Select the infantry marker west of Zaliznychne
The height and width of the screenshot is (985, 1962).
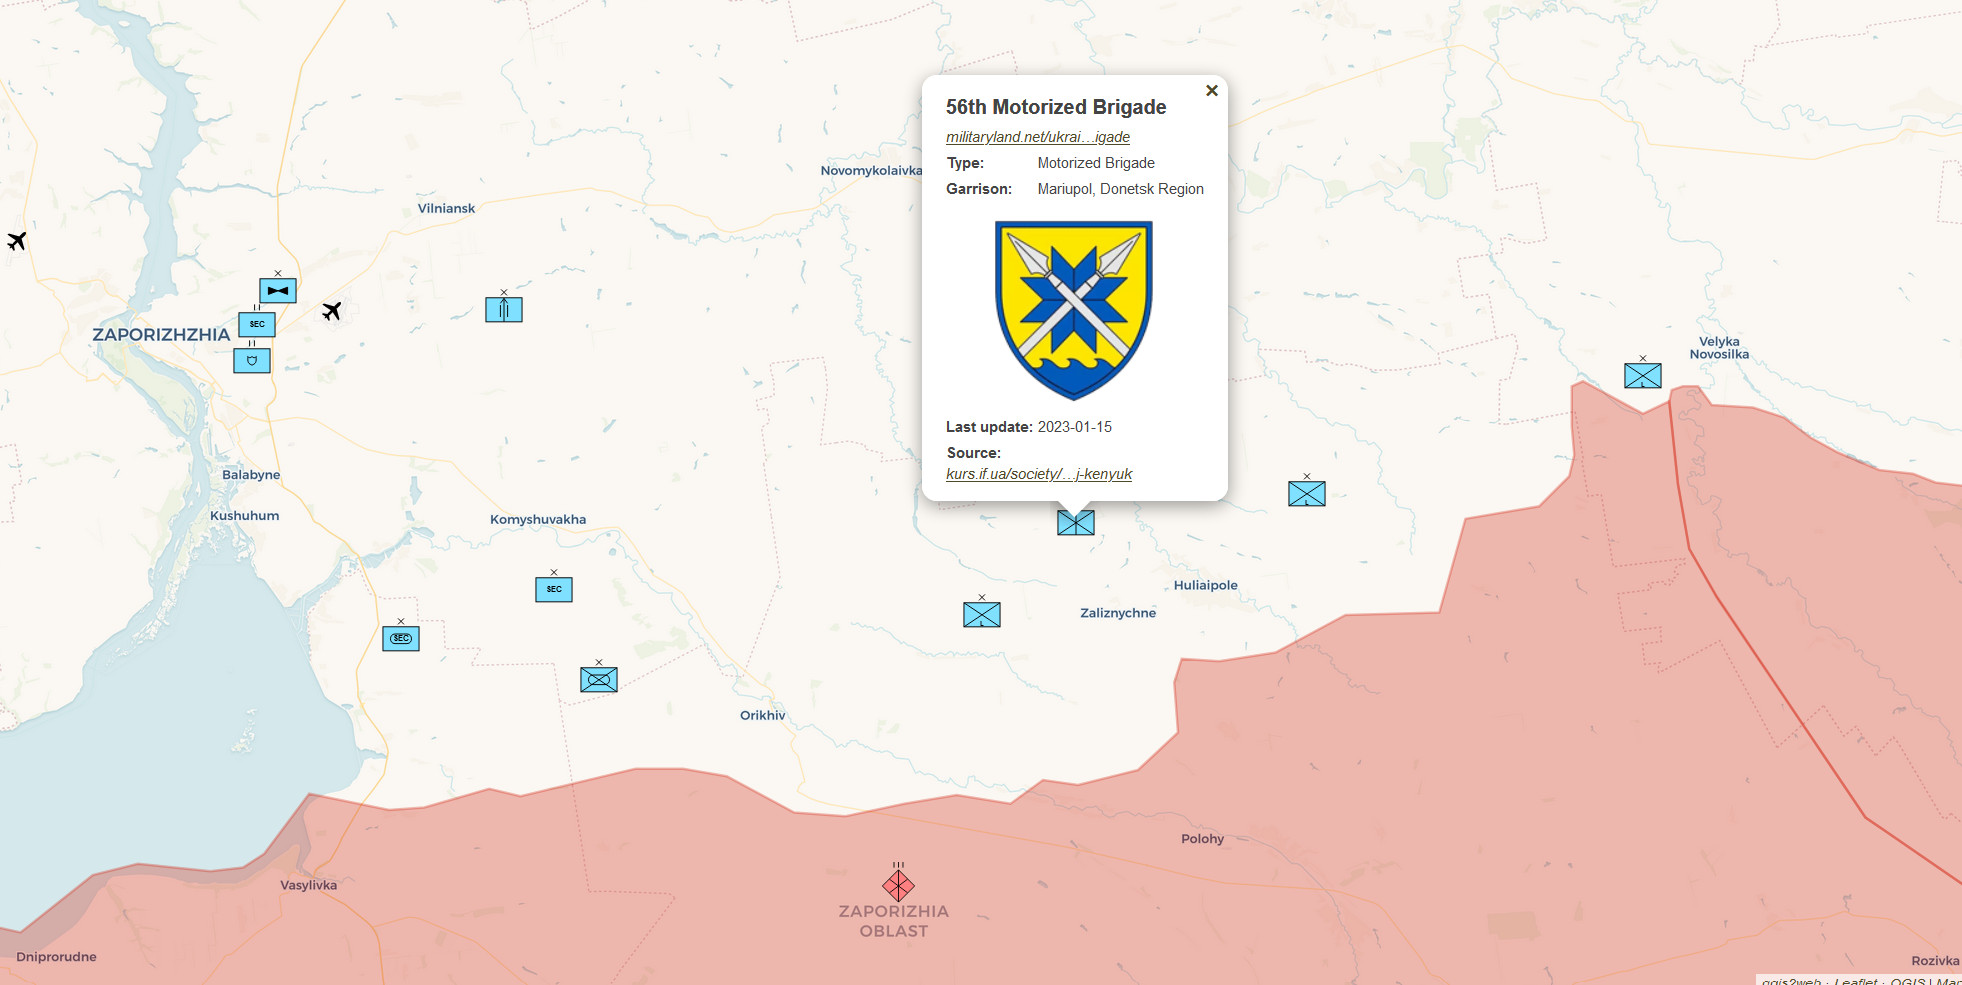(x=982, y=615)
